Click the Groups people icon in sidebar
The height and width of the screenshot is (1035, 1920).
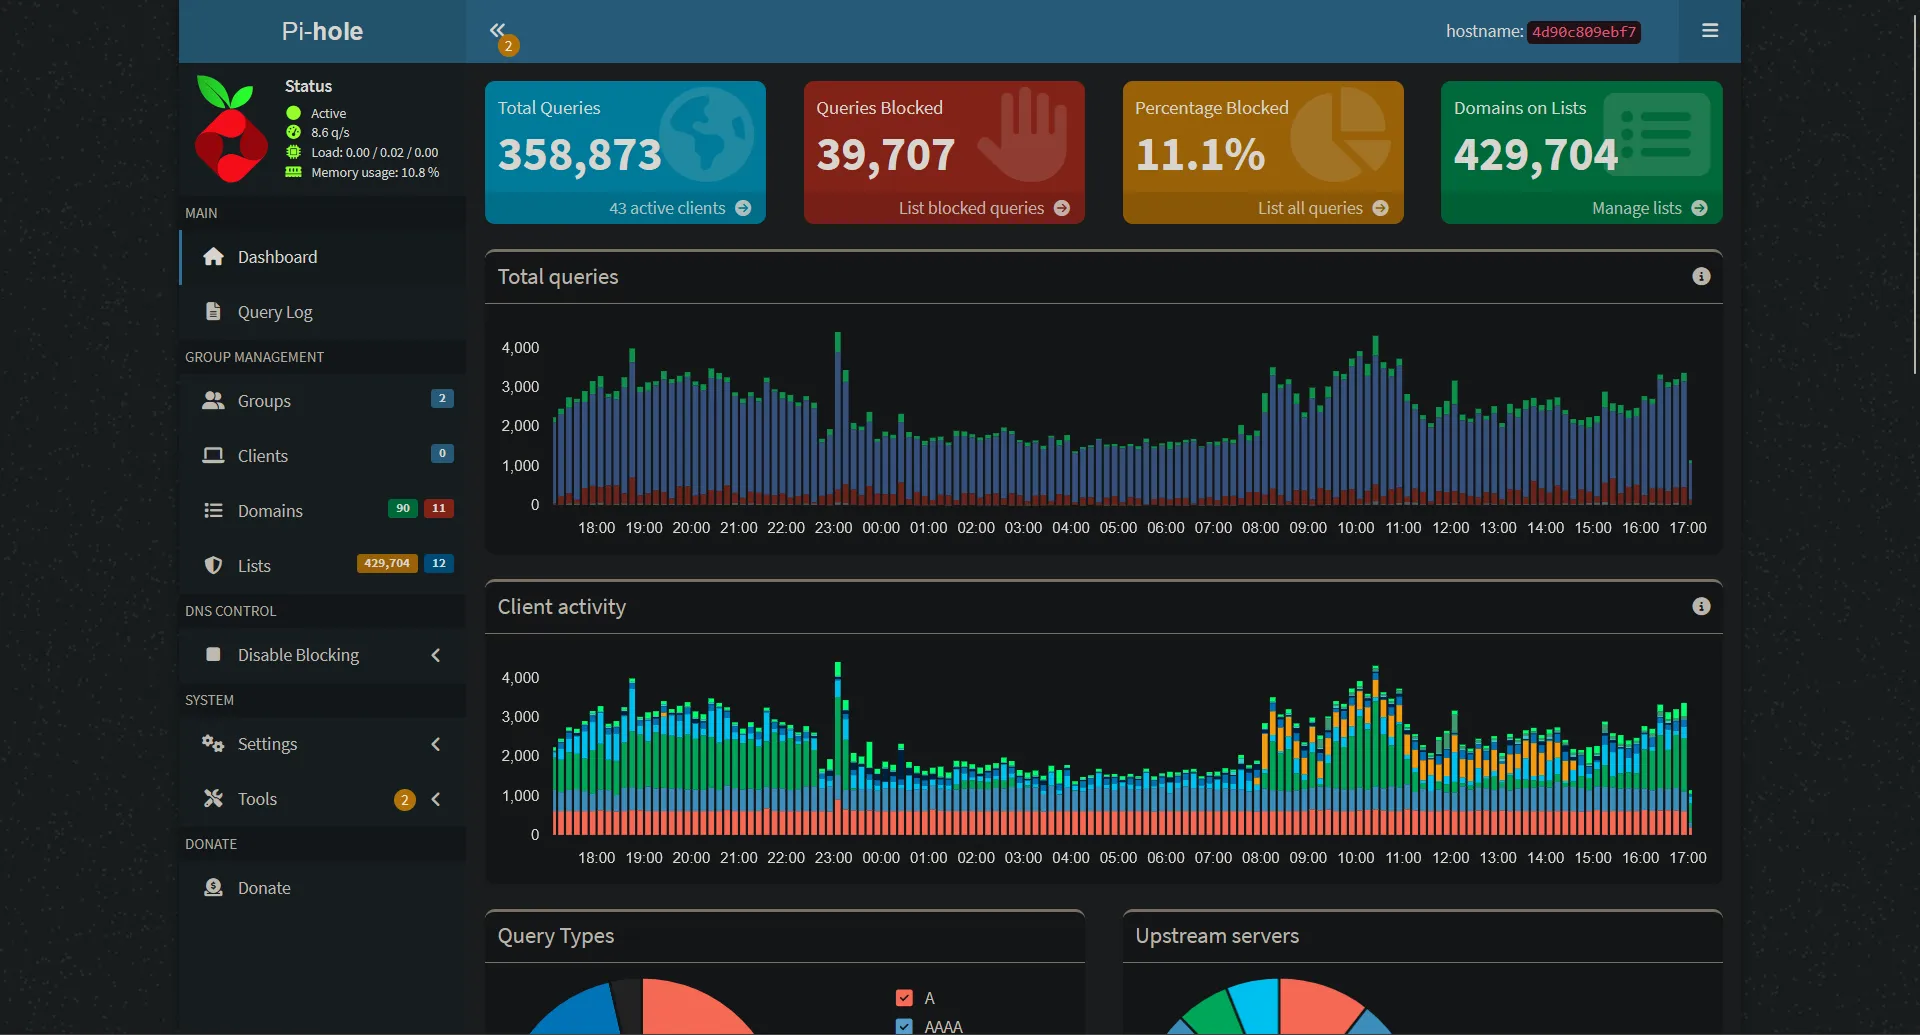click(213, 401)
